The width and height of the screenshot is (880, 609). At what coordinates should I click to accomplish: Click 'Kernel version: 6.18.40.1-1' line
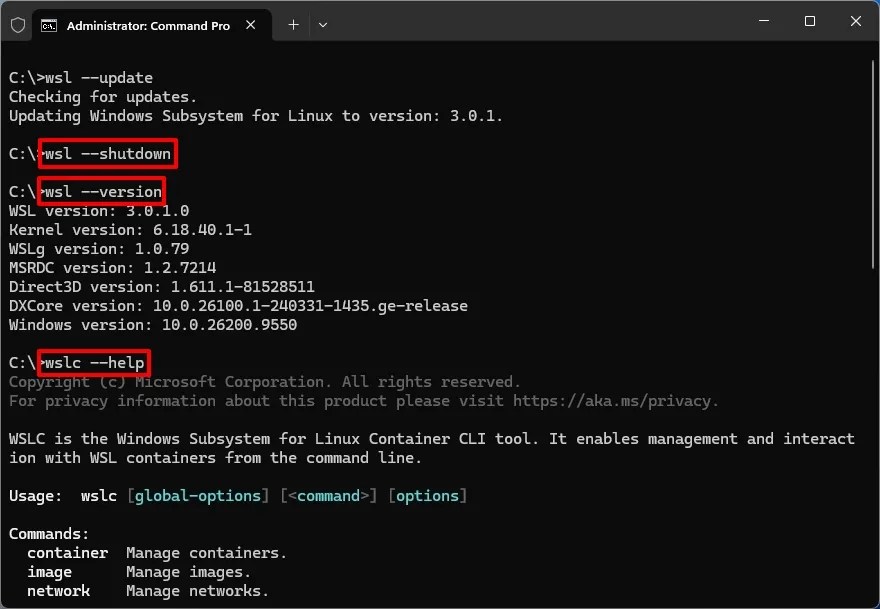pos(130,230)
